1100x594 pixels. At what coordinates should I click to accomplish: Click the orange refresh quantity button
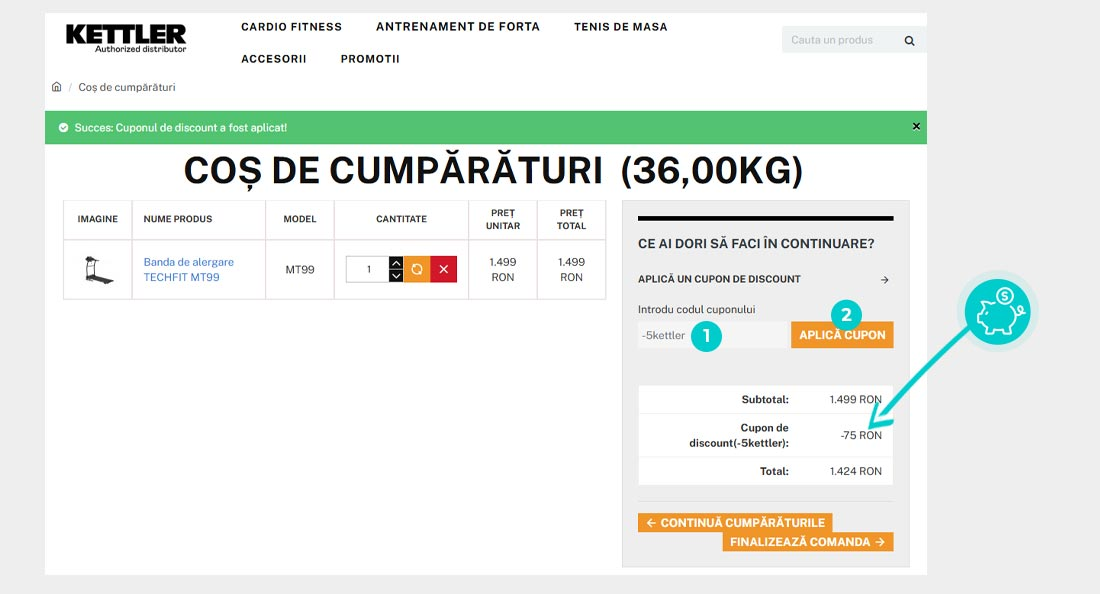click(x=417, y=269)
